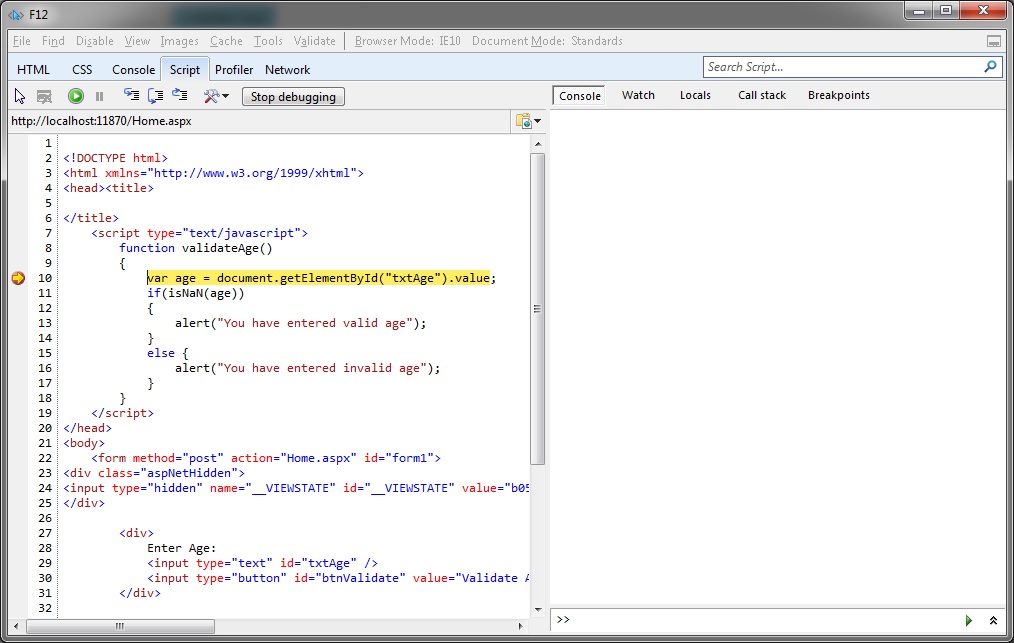Click the Select element by click arrow icon
Image resolution: width=1014 pixels, height=643 pixels.
[20, 96]
